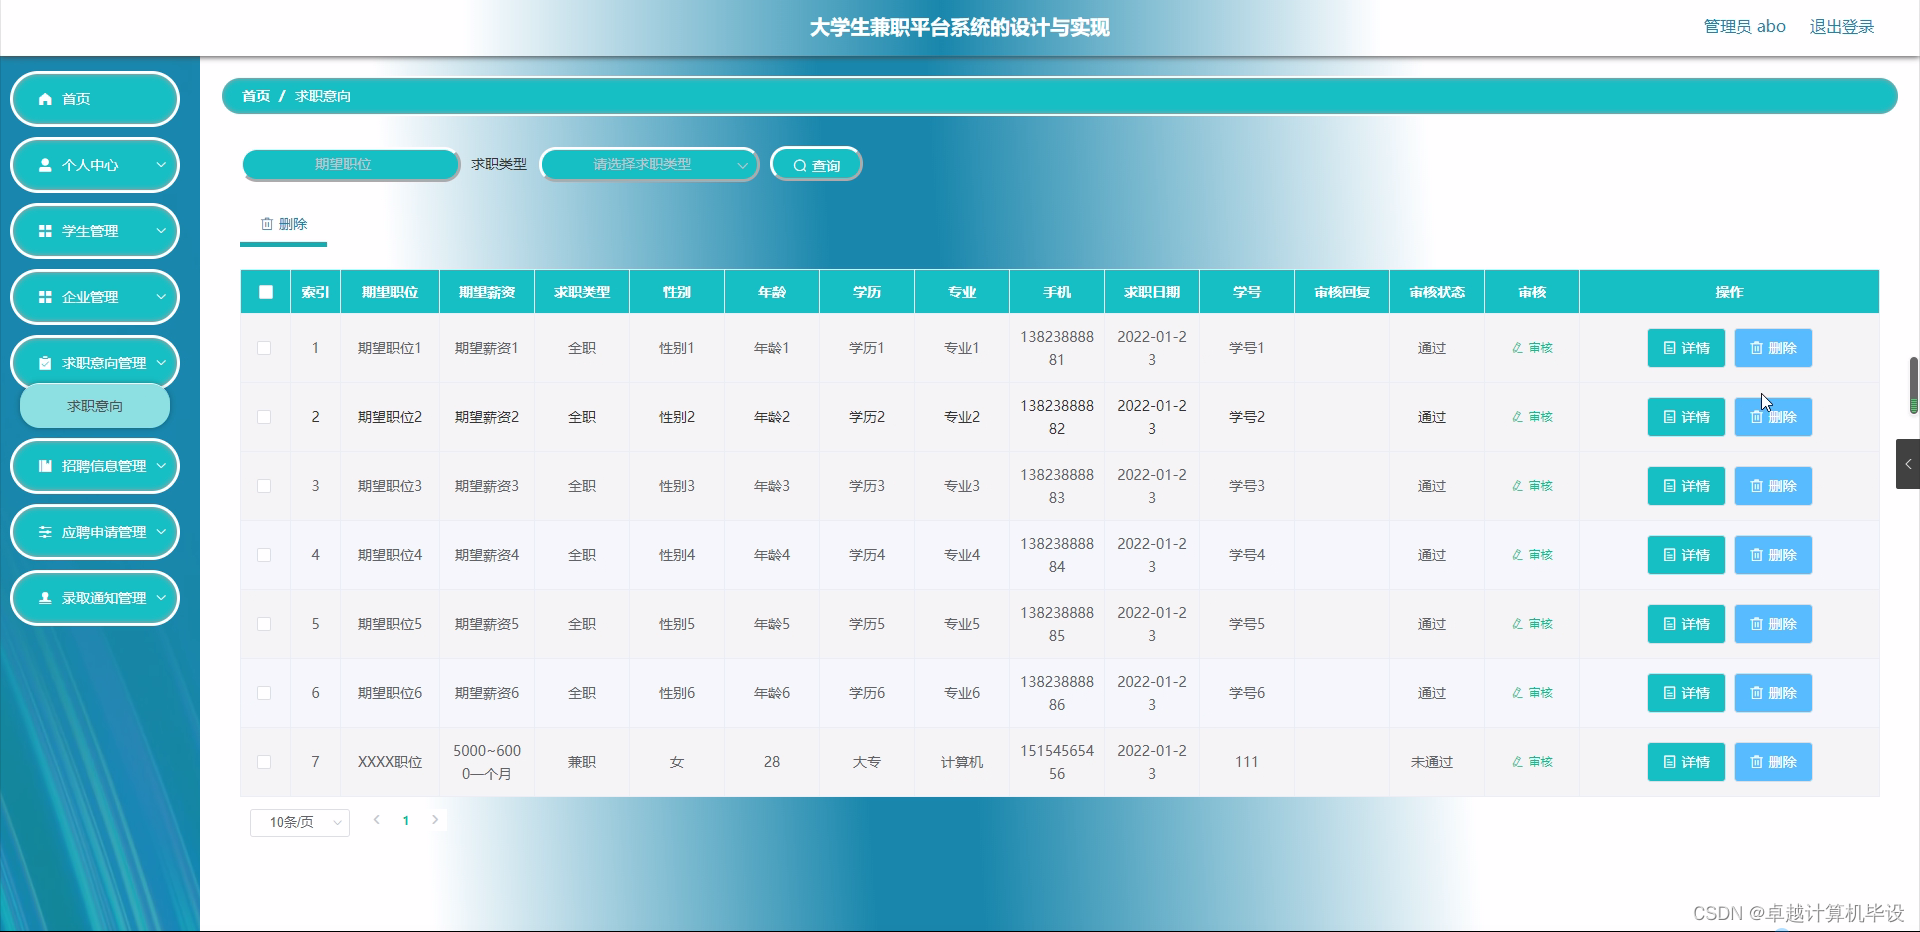Click the 退出登录 link
Screen dimensions: 1920x932
1841,26
